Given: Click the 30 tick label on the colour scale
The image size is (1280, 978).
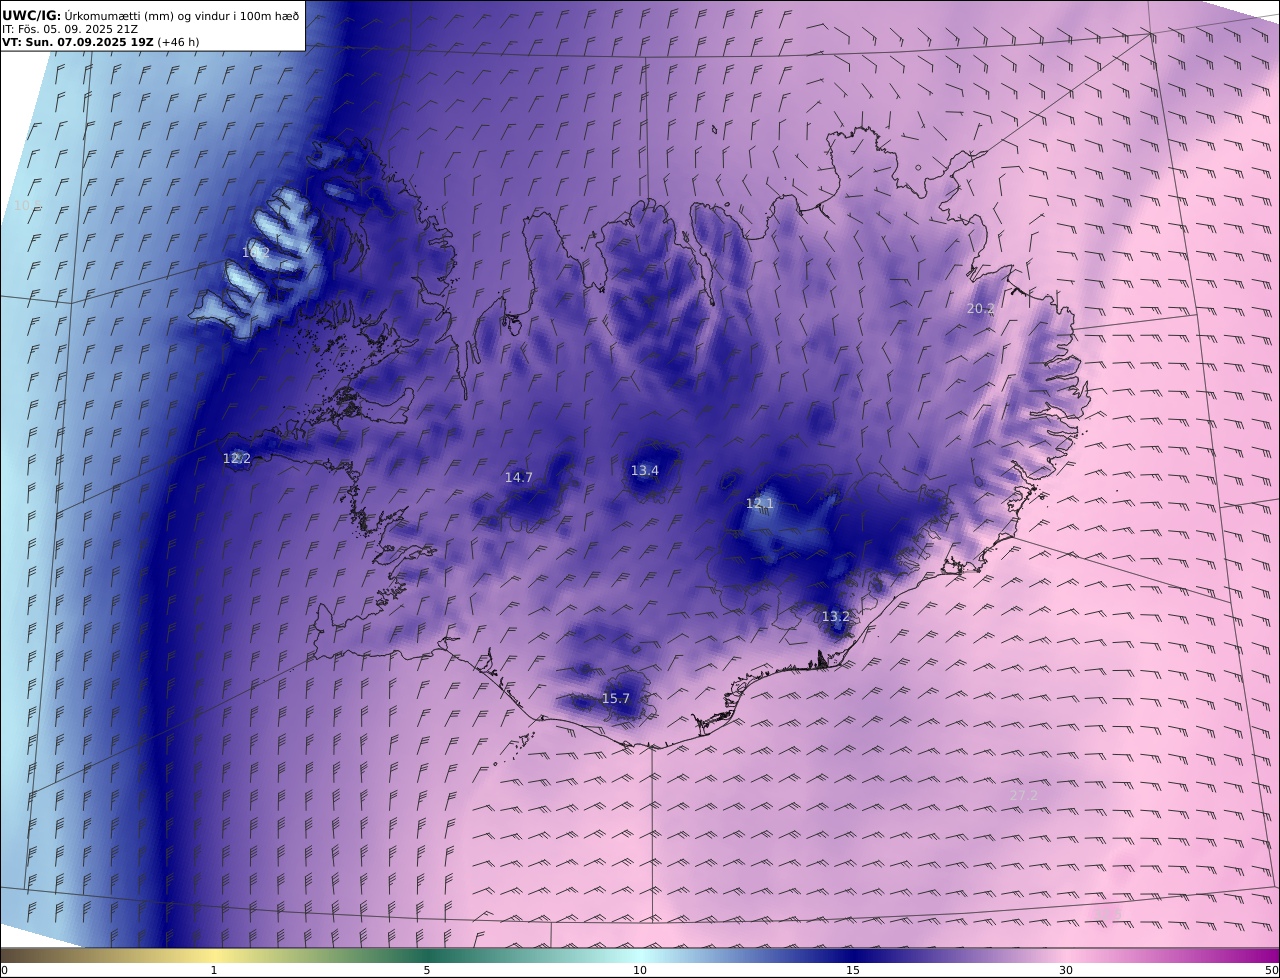Looking at the screenshot, I should [1066, 971].
